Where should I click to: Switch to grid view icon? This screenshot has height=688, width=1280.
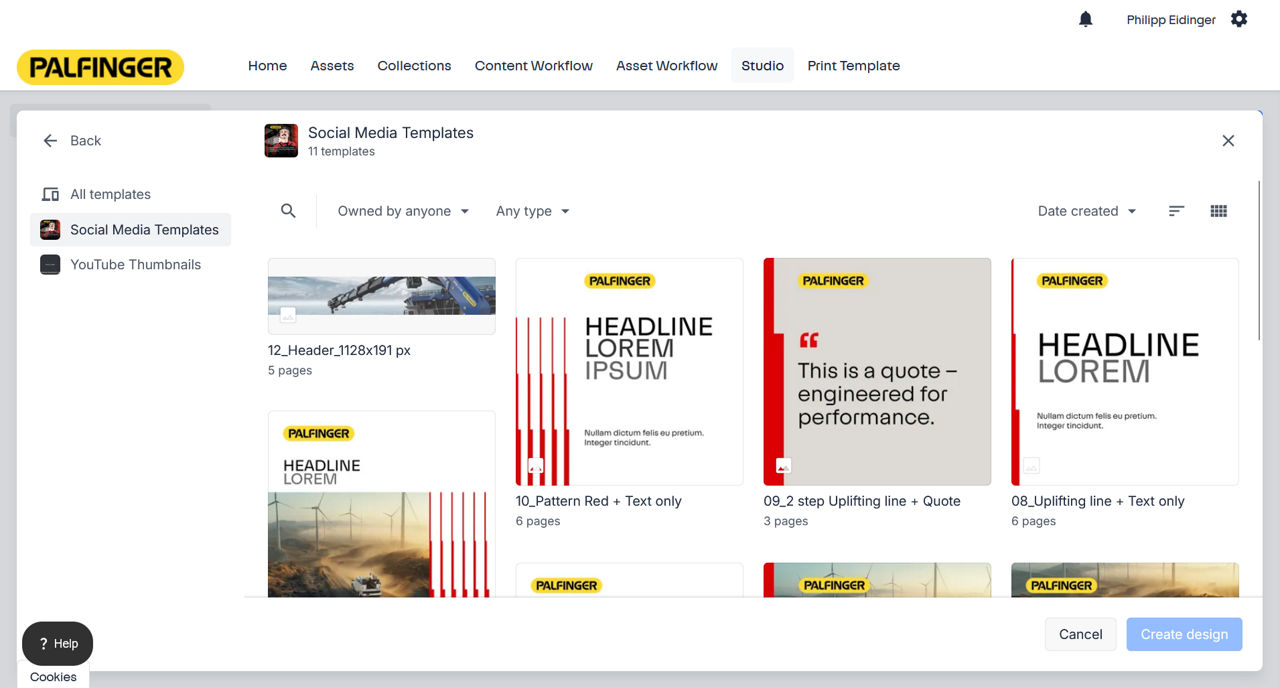point(1218,211)
